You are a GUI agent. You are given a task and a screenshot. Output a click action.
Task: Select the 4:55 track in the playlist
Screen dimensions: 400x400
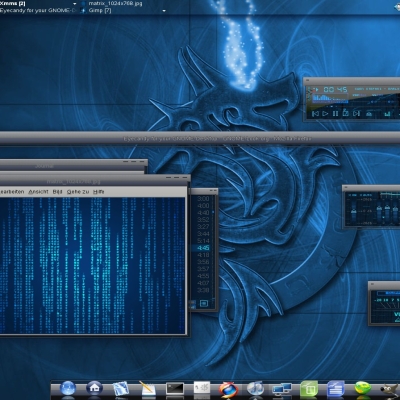[x=203, y=276]
